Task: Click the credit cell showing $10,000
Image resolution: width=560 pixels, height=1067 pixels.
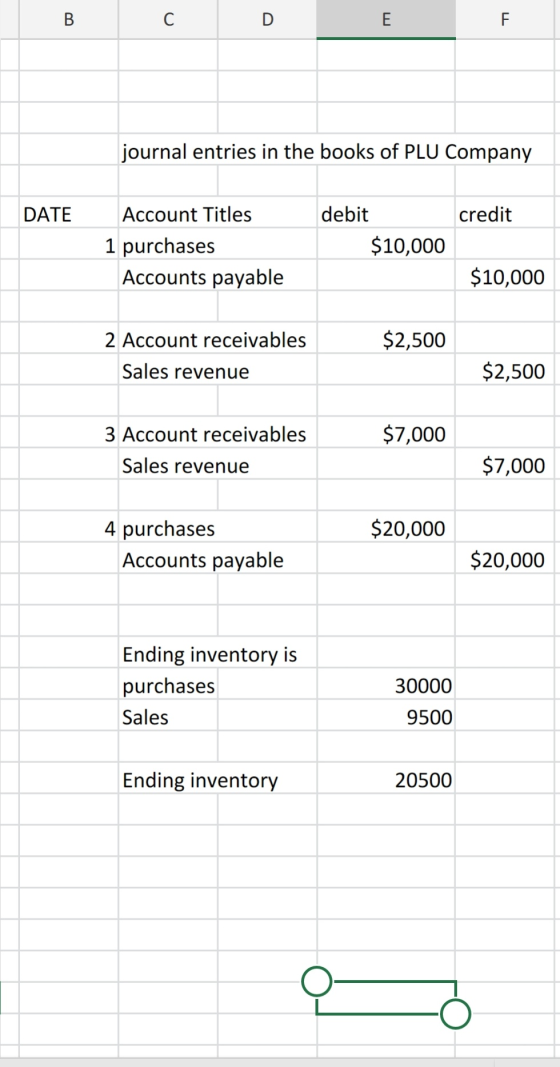Action: [504, 277]
